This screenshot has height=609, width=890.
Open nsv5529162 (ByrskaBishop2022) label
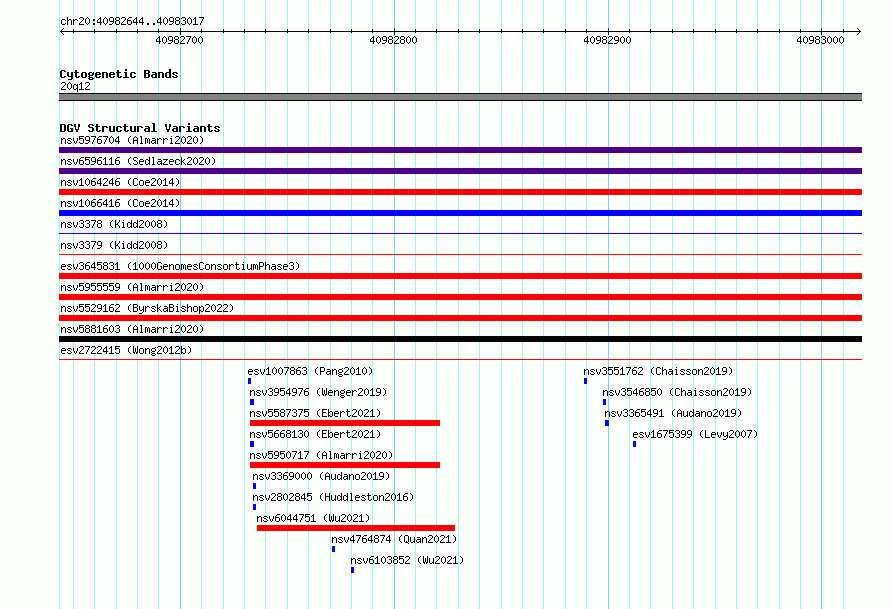tap(147, 308)
